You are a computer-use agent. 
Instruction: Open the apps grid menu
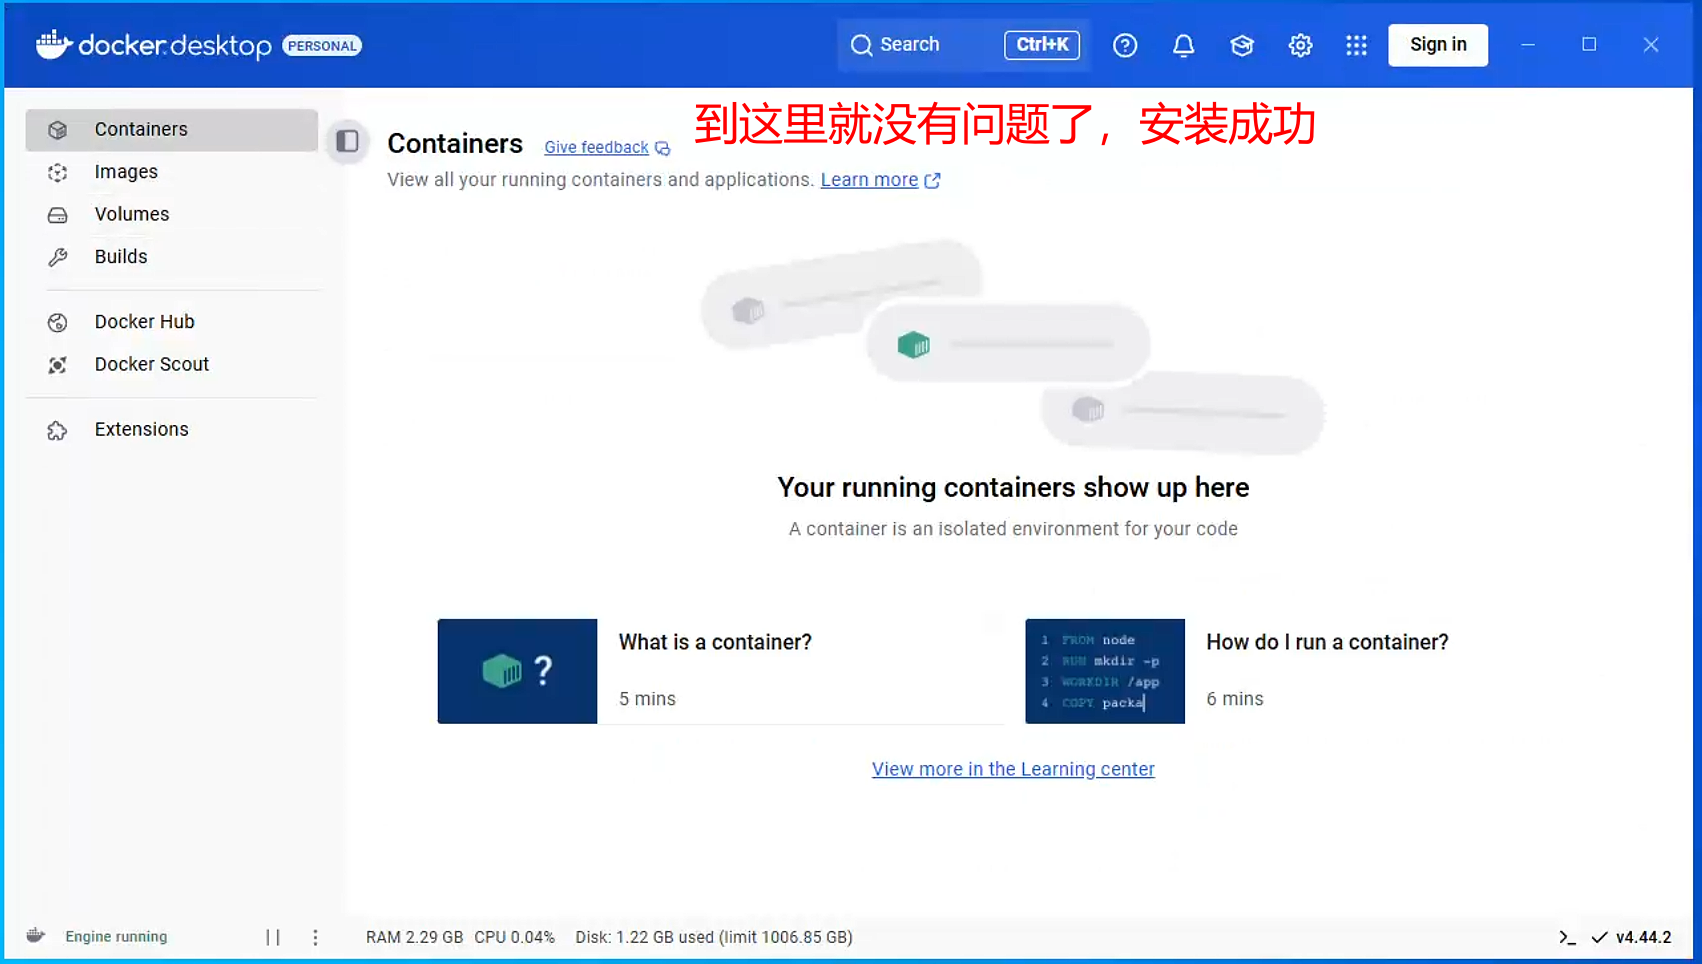tap(1356, 45)
